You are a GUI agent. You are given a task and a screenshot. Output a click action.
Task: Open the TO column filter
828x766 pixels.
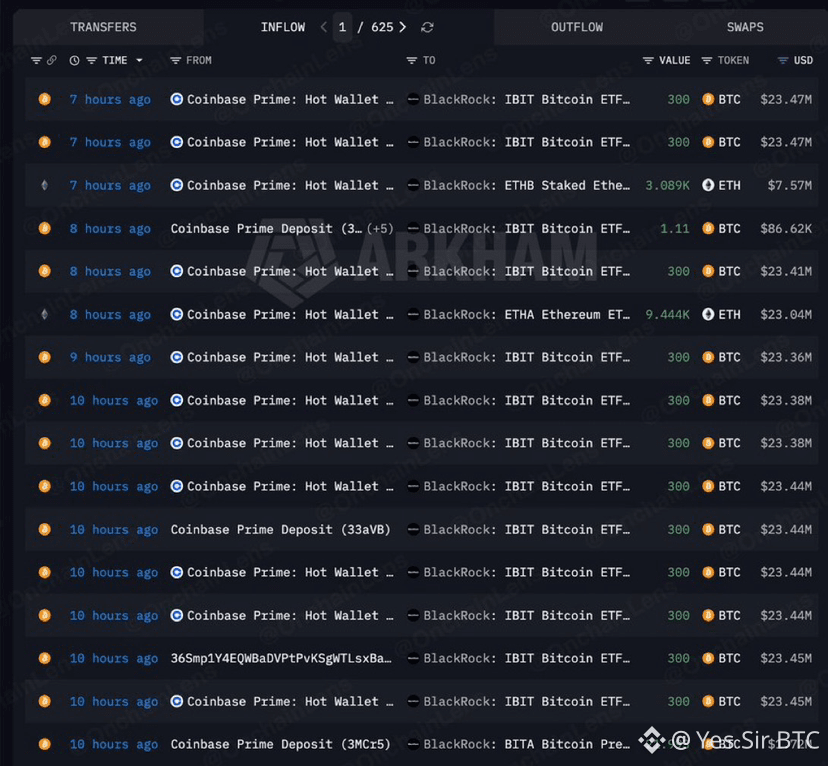pyautogui.click(x=411, y=61)
